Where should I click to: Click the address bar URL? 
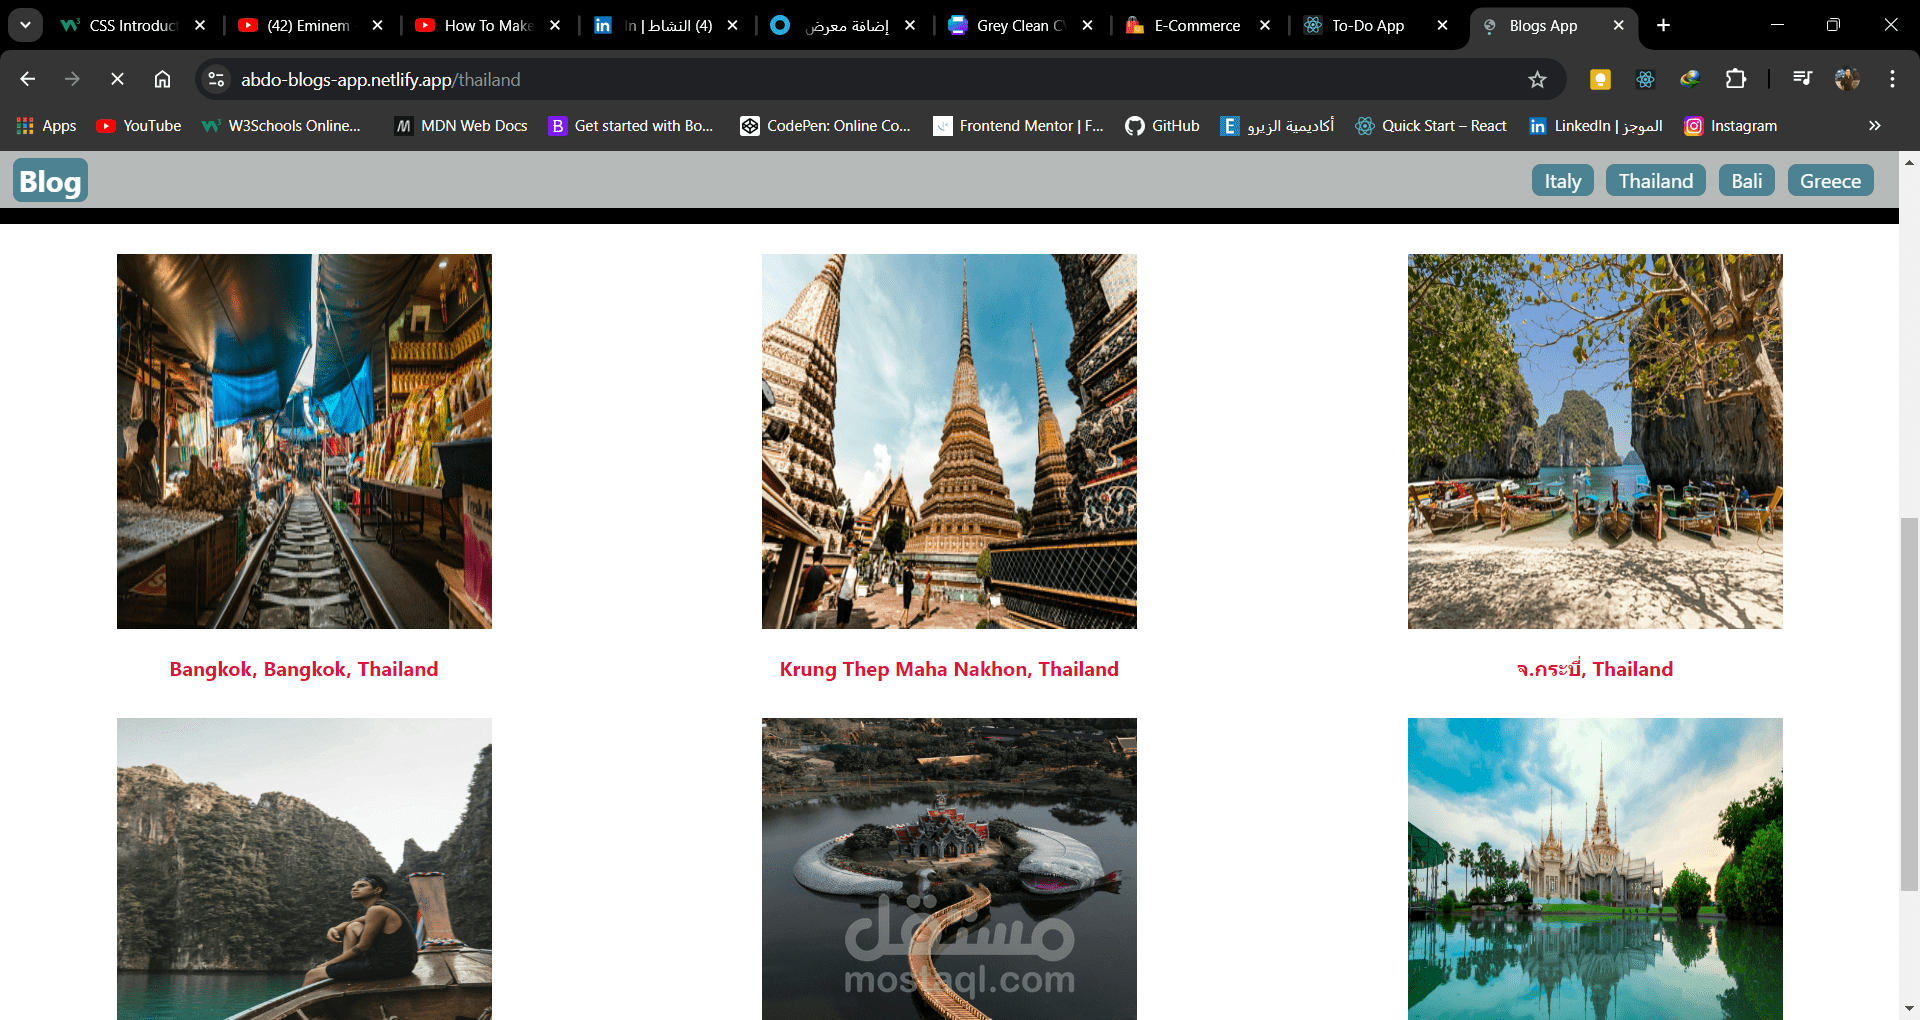(380, 79)
